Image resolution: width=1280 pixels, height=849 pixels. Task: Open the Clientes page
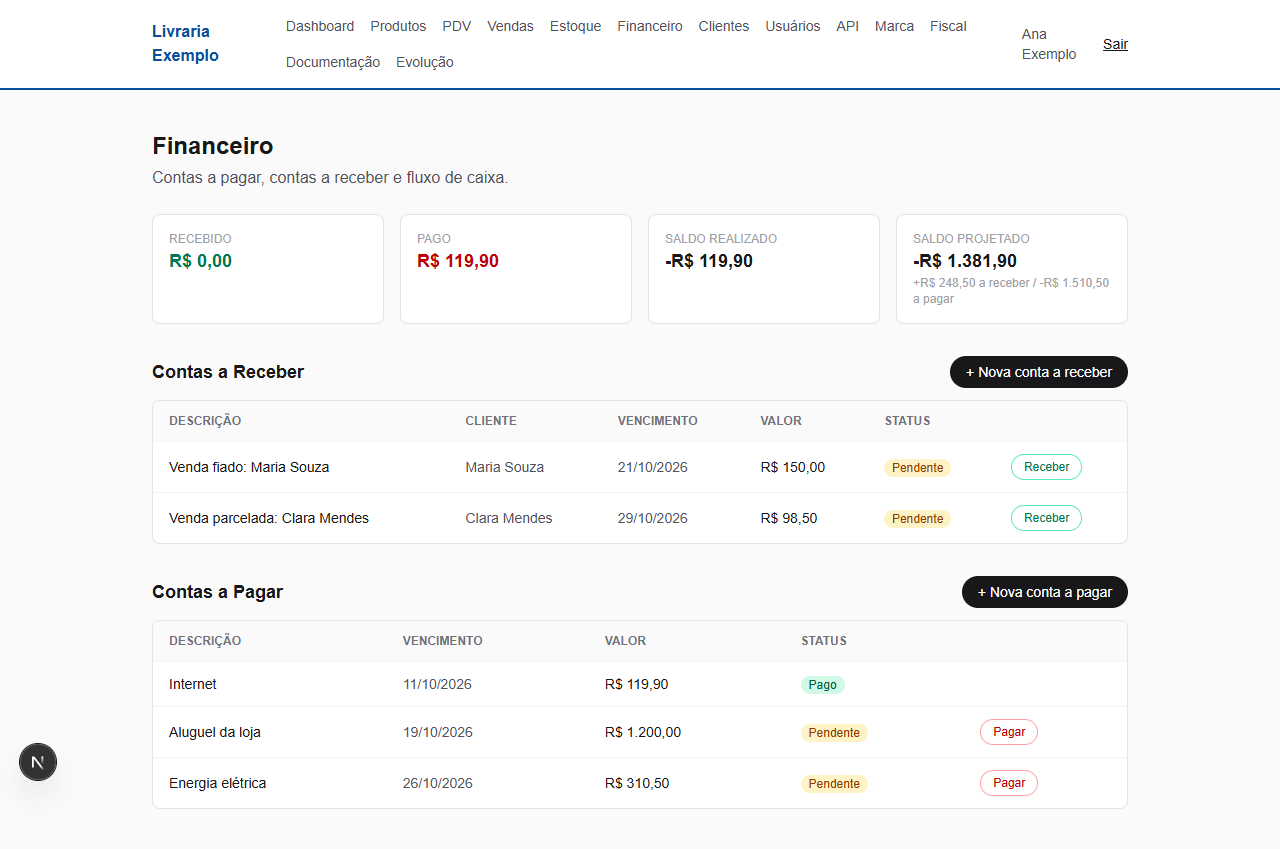724,26
